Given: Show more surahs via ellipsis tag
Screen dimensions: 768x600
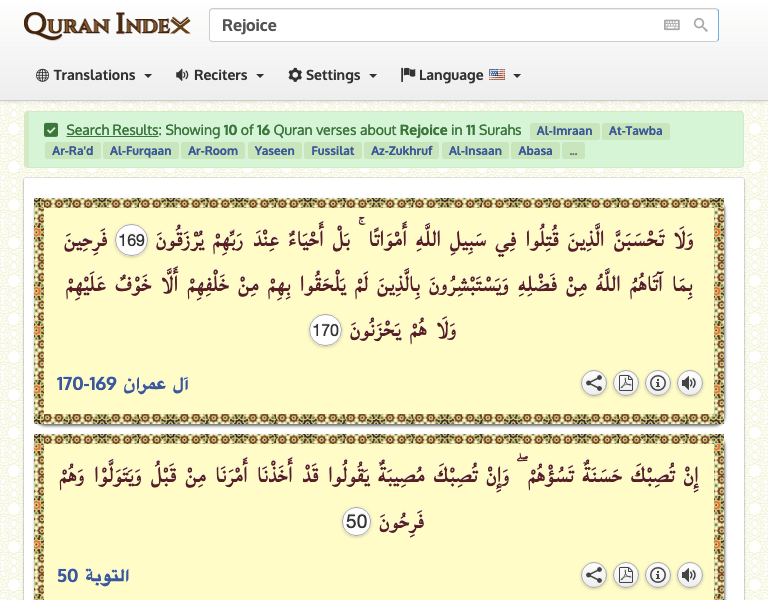Looking at the screenshot, I should coord(573,151).
